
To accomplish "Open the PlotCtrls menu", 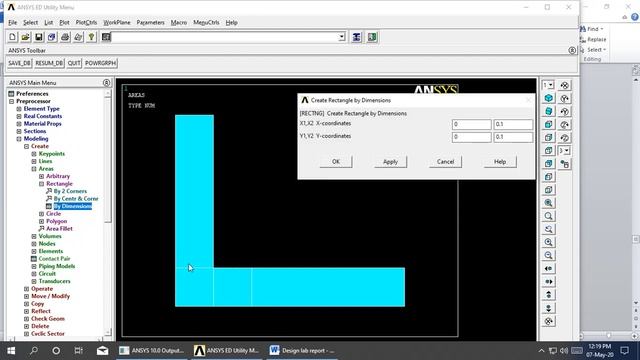I will [86, 22].
